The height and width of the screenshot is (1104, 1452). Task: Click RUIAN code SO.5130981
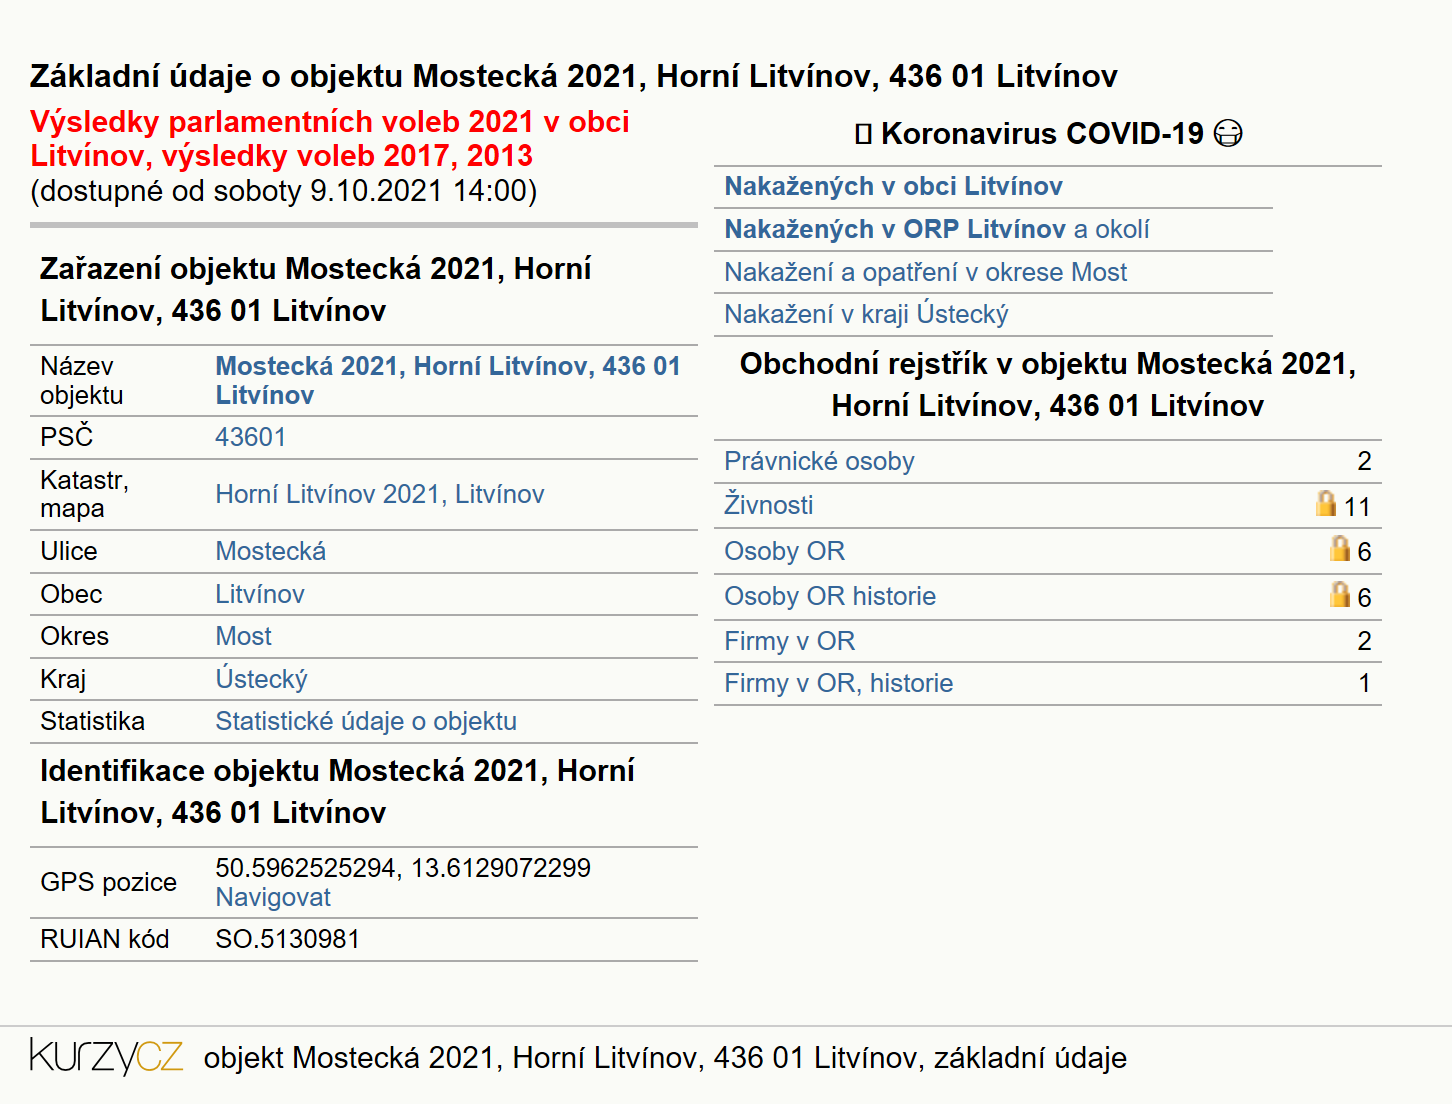287,939
